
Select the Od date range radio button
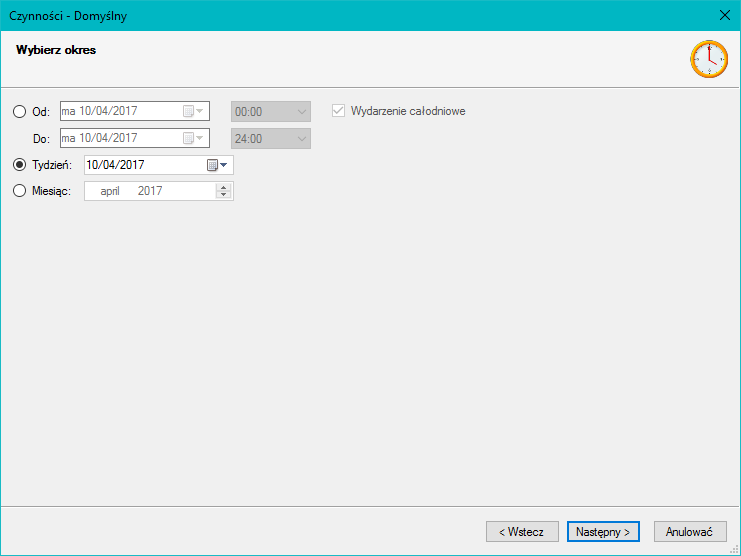coord(20,112)
